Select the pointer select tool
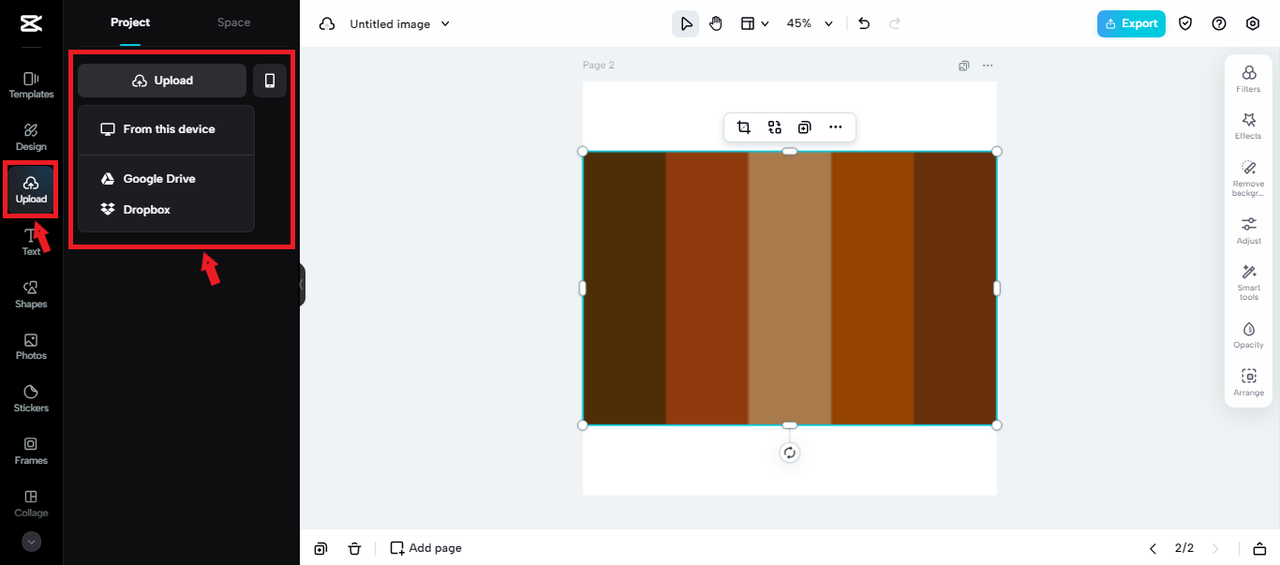The width and height of the screenshot is (1280, 565). tap(686, 24)
